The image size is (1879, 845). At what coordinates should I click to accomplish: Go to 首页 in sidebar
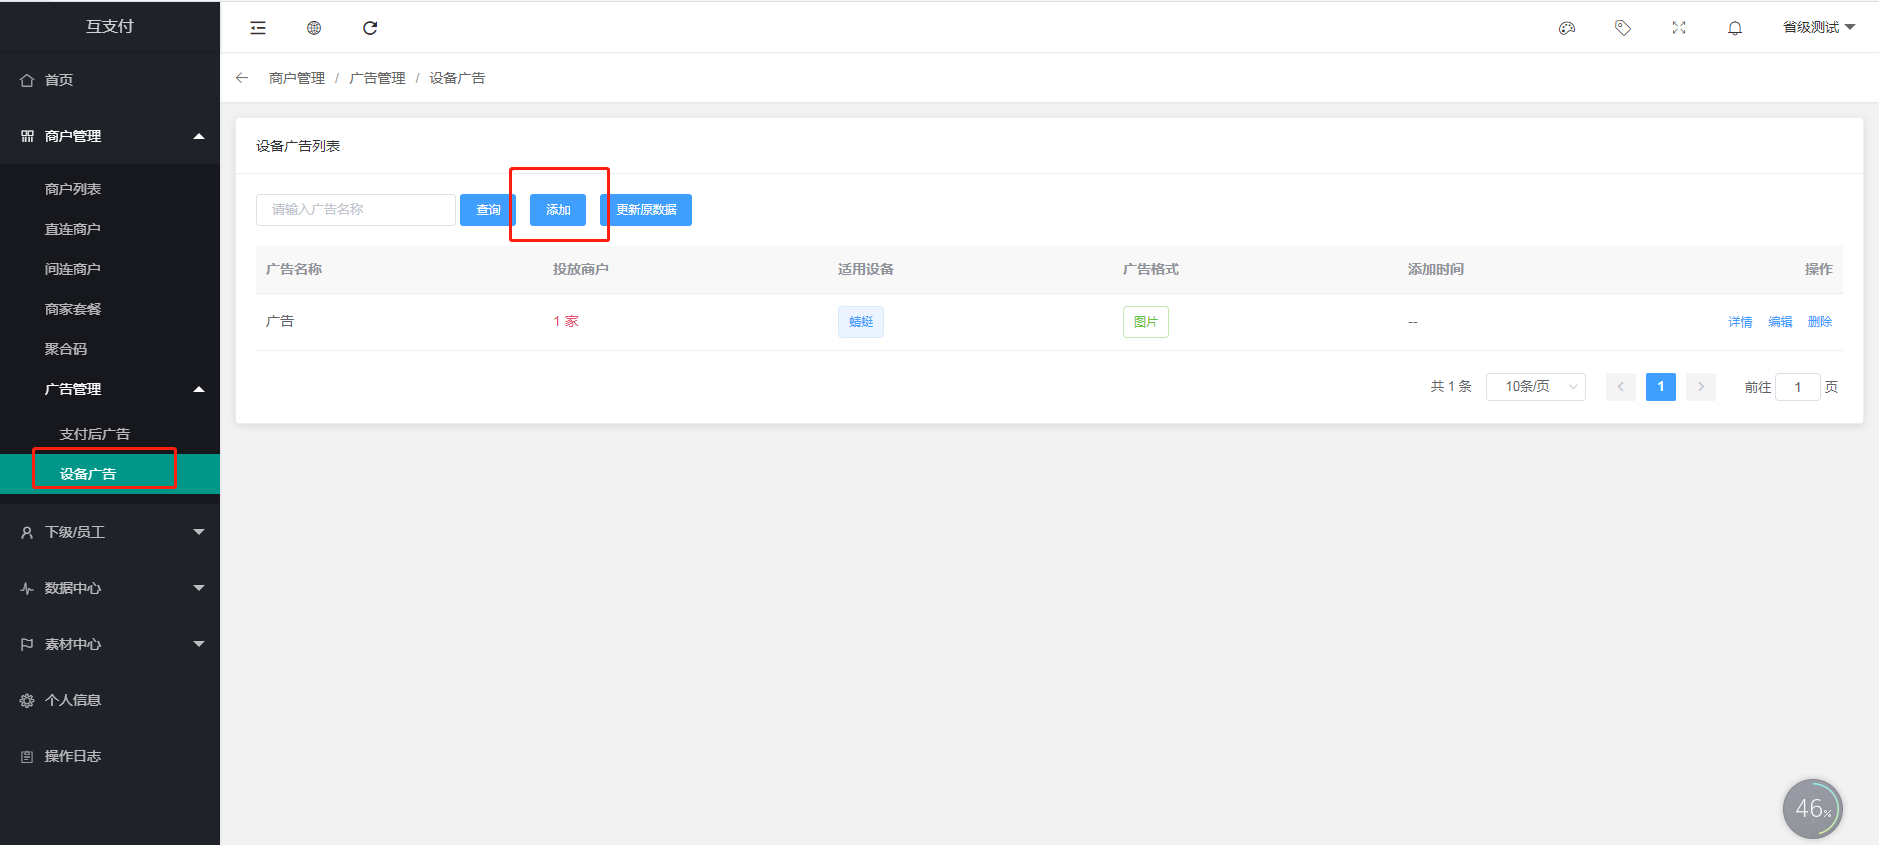click(x=110, y=80)
